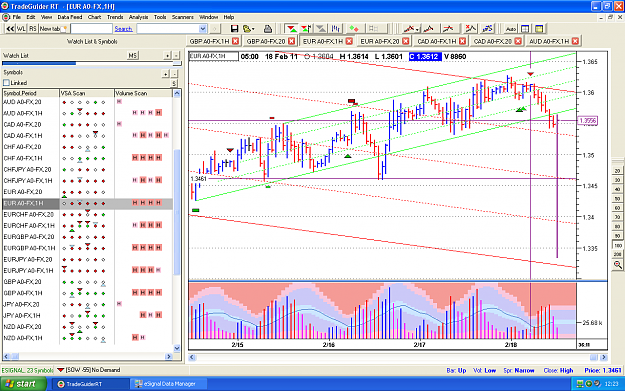Screen dimensions: 625x391
Task: Select the EURGBP A0-FX,20 symbol row
Action: point(87,237)
